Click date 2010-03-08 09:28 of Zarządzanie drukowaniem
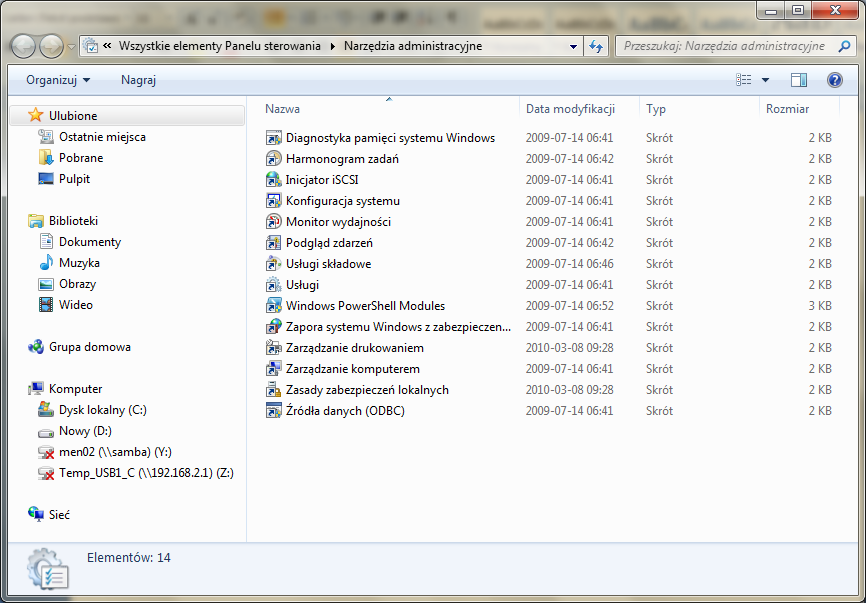This screenshot has height=603, width=866. point(569,347)
